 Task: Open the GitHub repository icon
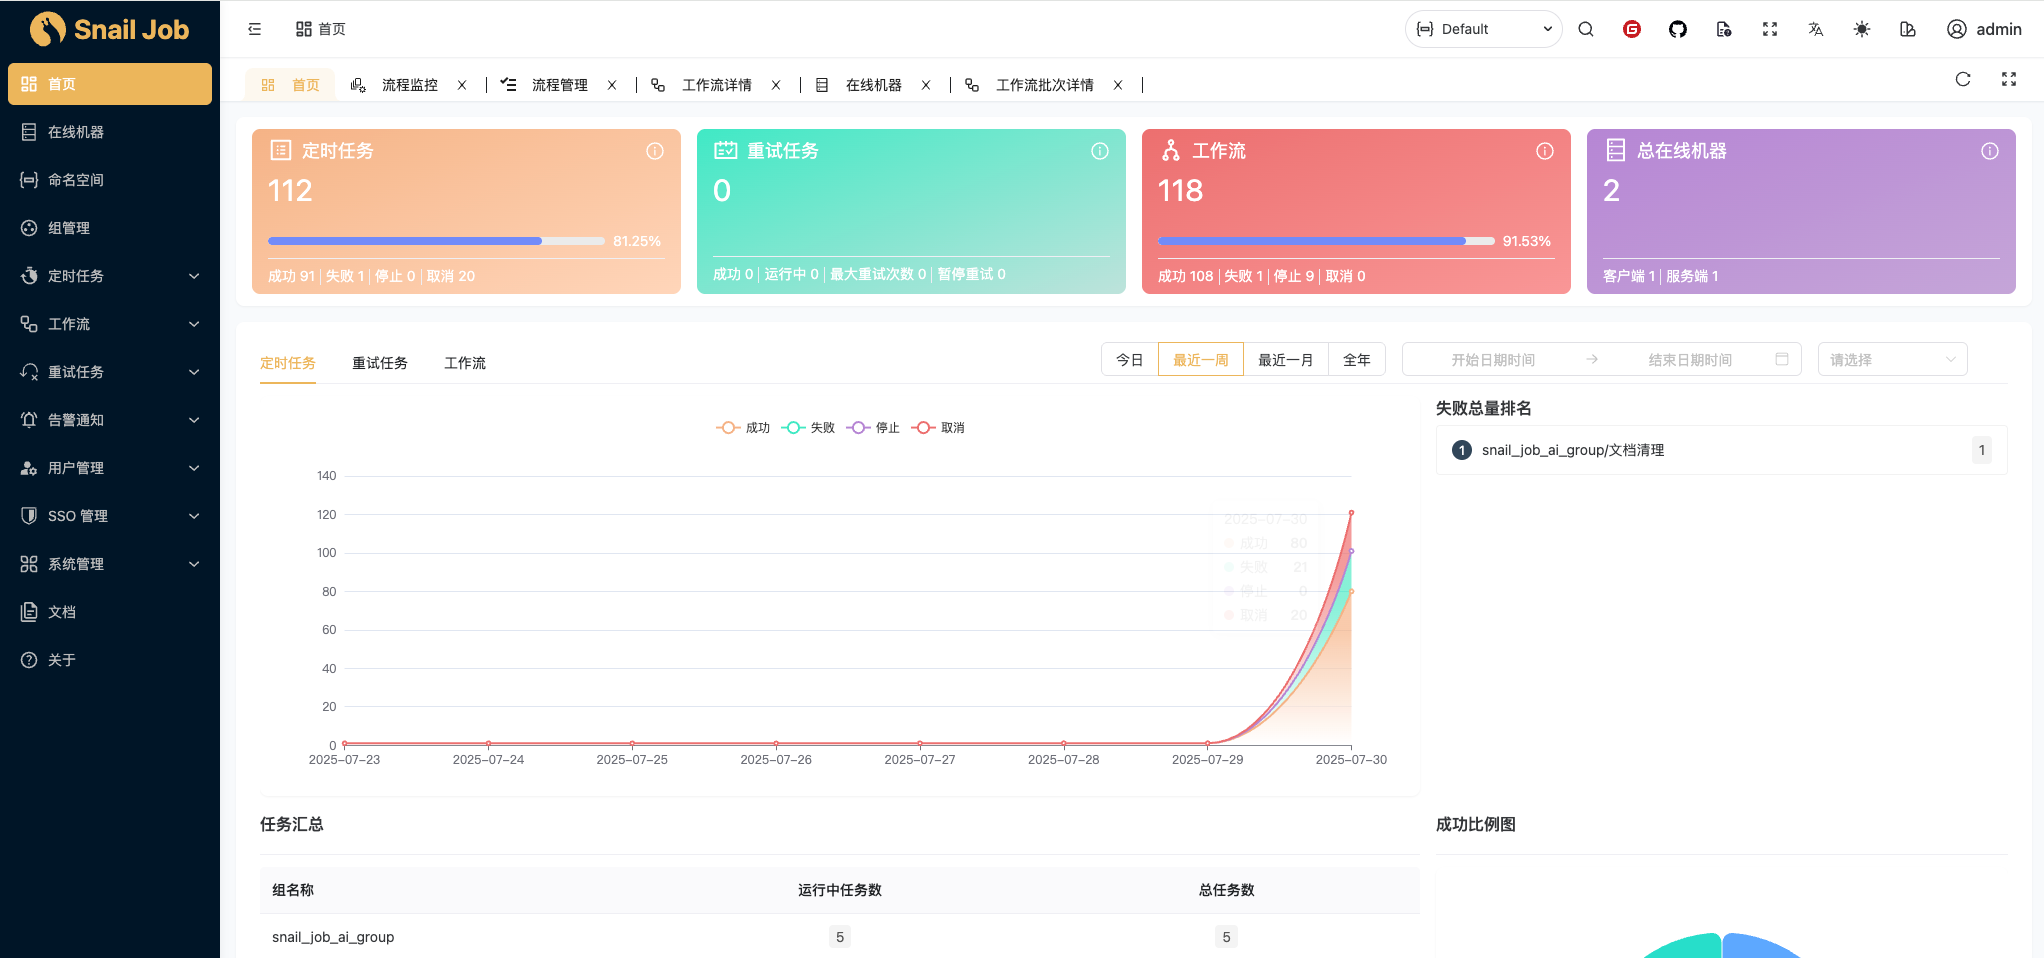[1678, 29]
